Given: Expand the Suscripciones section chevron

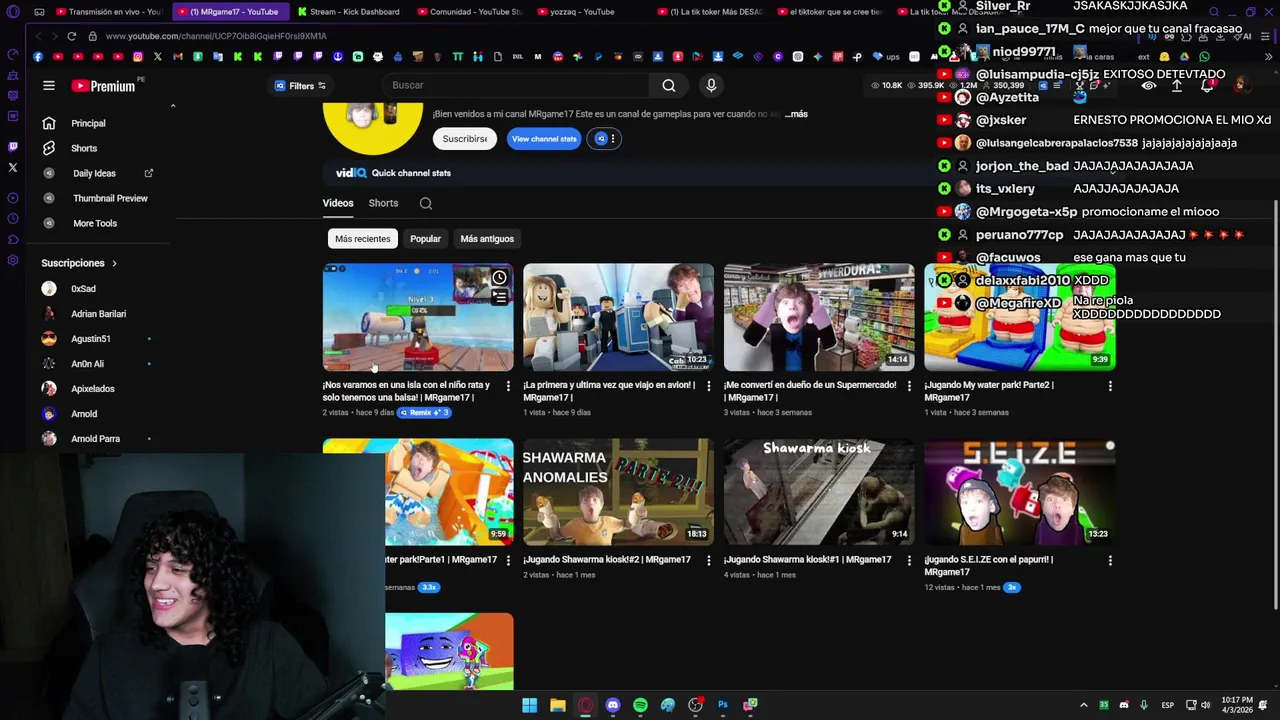Looking at the screenshot, I should [x=114, y=263].
